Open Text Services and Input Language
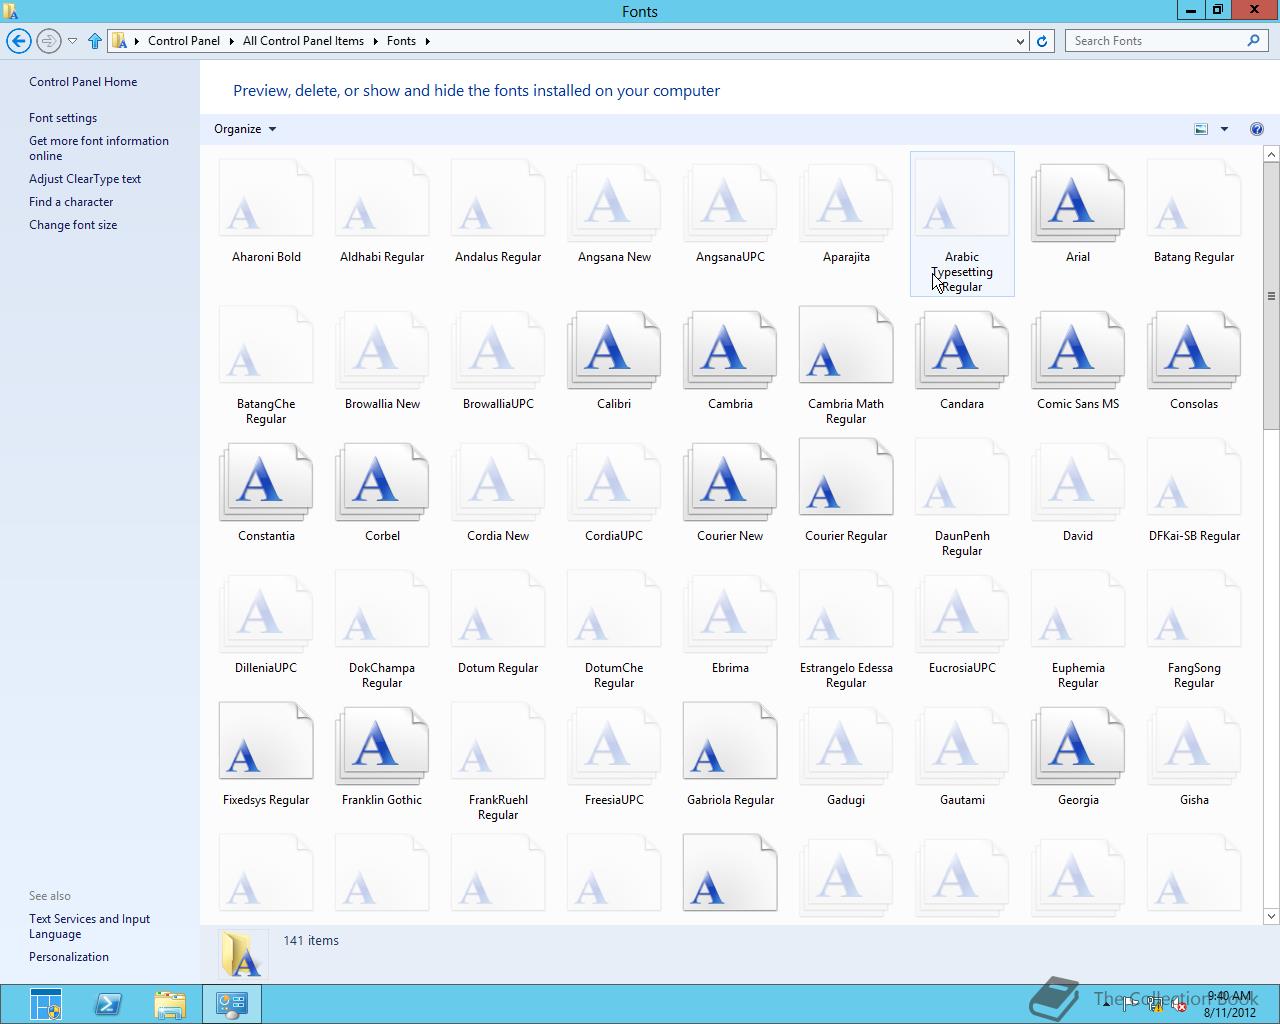 (89, 926)
